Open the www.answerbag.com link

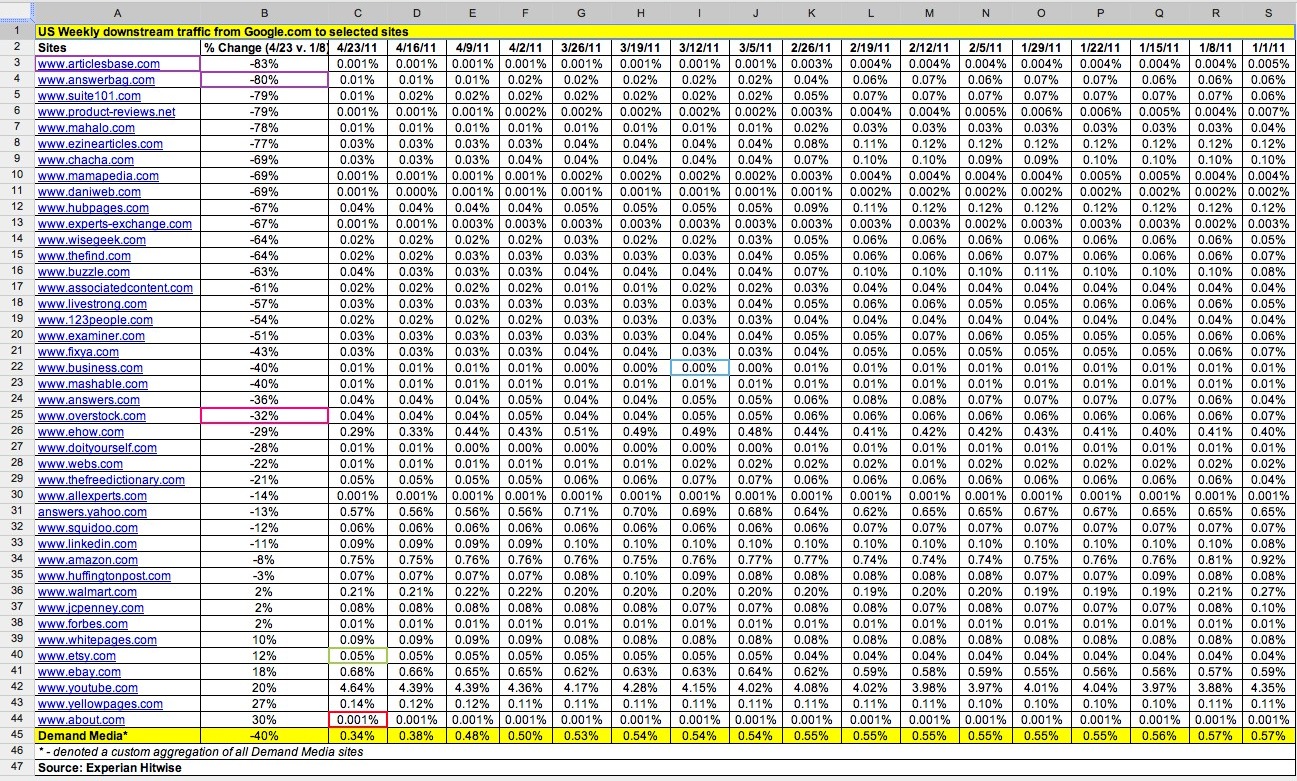[96, 80]
